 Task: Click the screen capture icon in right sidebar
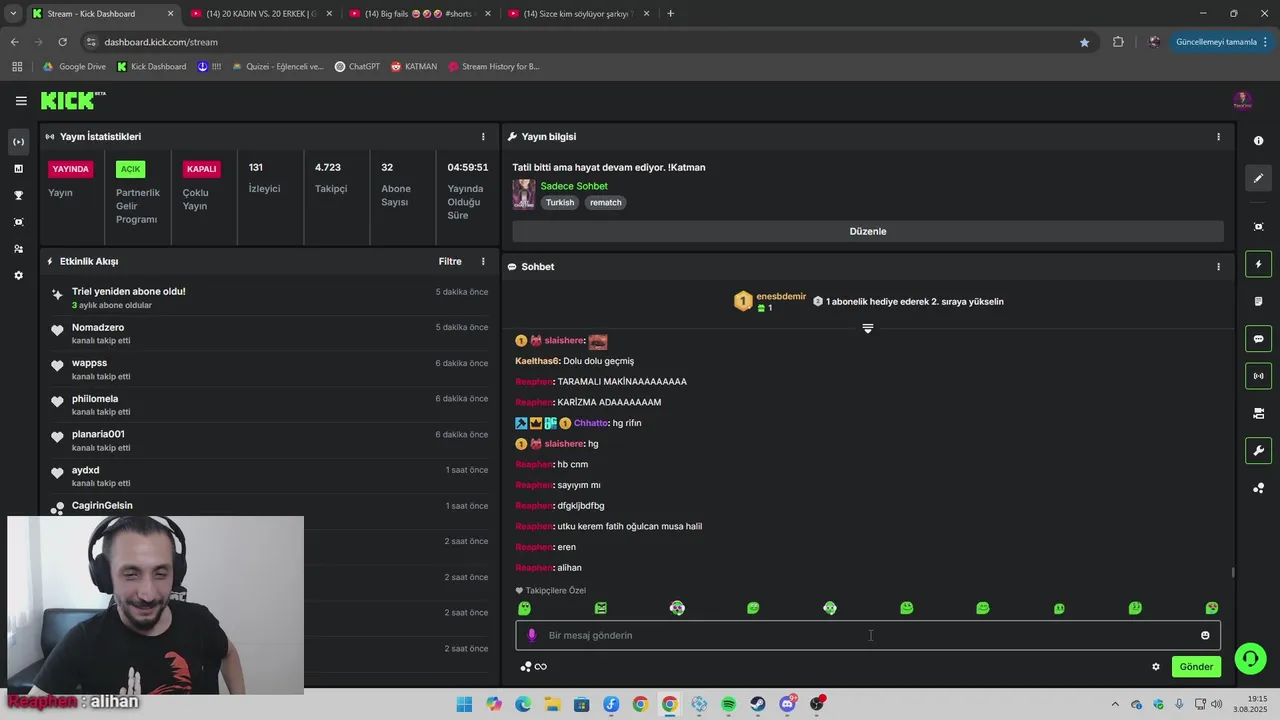1258,227
